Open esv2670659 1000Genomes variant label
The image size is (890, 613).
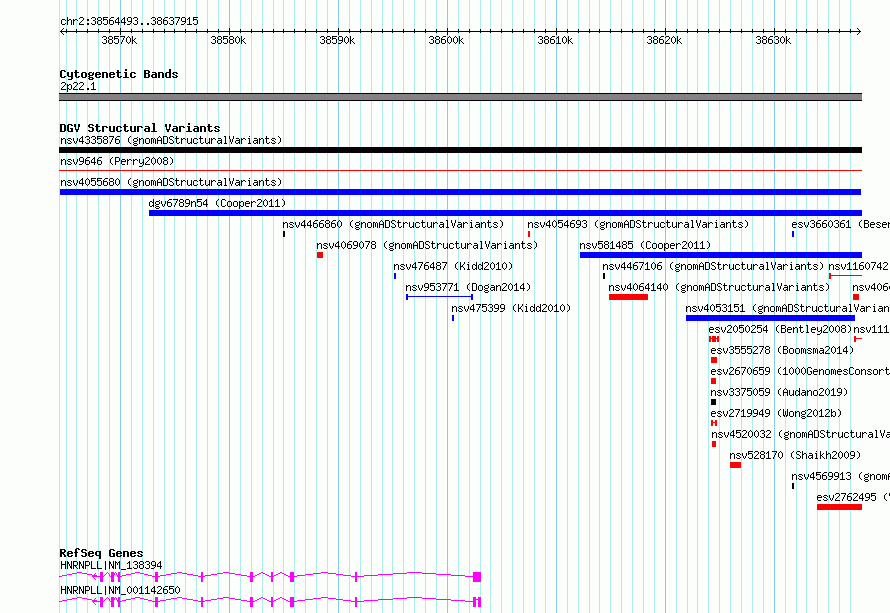point(800,371)
